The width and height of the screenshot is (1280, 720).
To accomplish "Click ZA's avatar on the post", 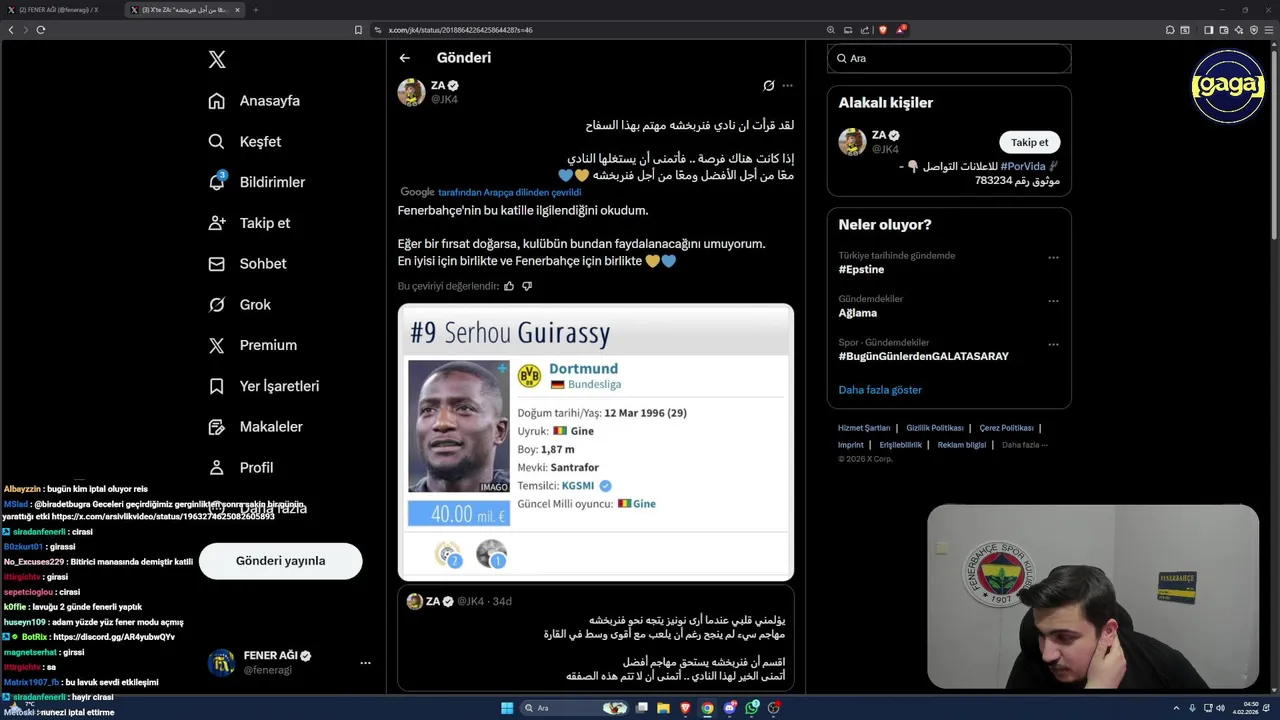I will click(411, 92).
